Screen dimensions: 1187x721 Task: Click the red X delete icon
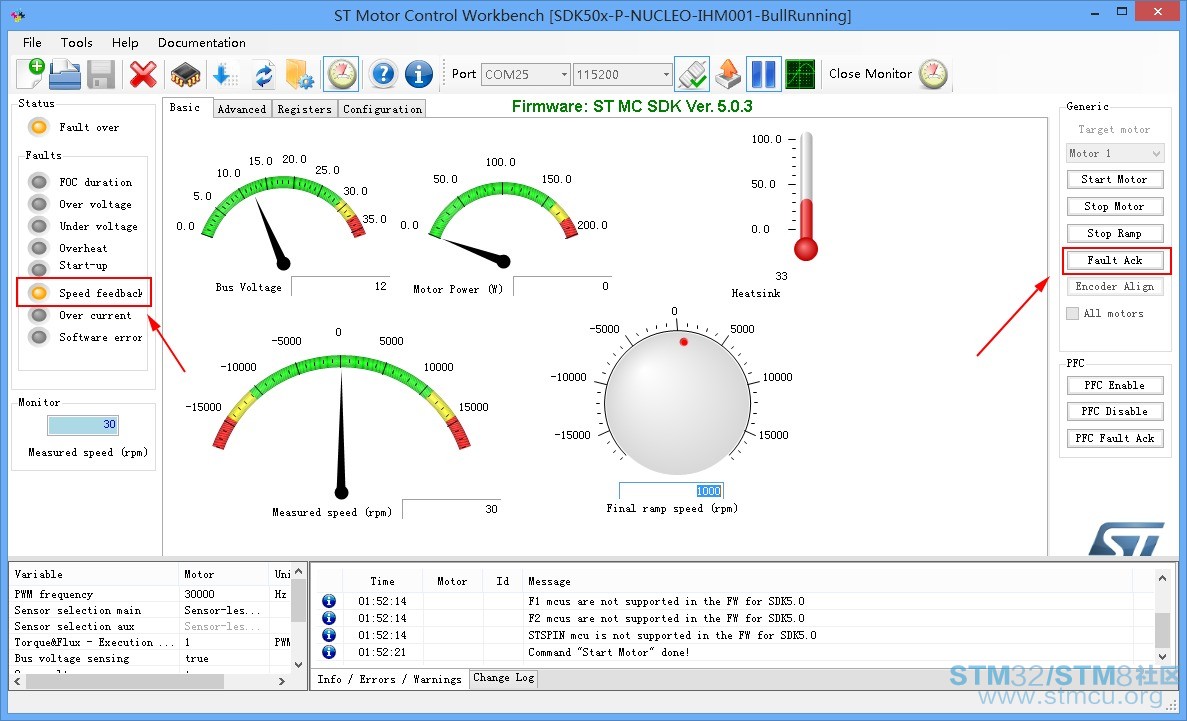coord(143,74)
